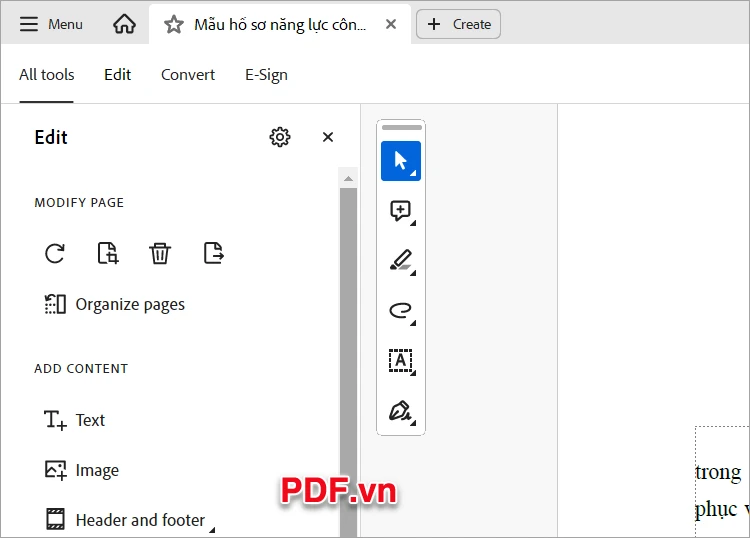Click the Add Image icon
Screen dimensions: 750x538
click(x=55, y=470)
